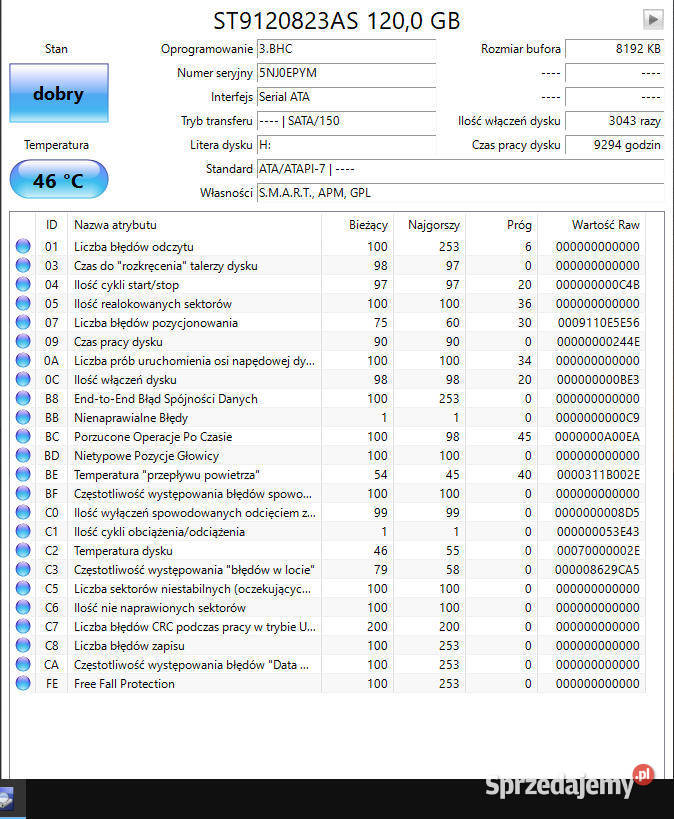Select 'Nienaprawialne Błędy' attribute name

pos(131,418)
